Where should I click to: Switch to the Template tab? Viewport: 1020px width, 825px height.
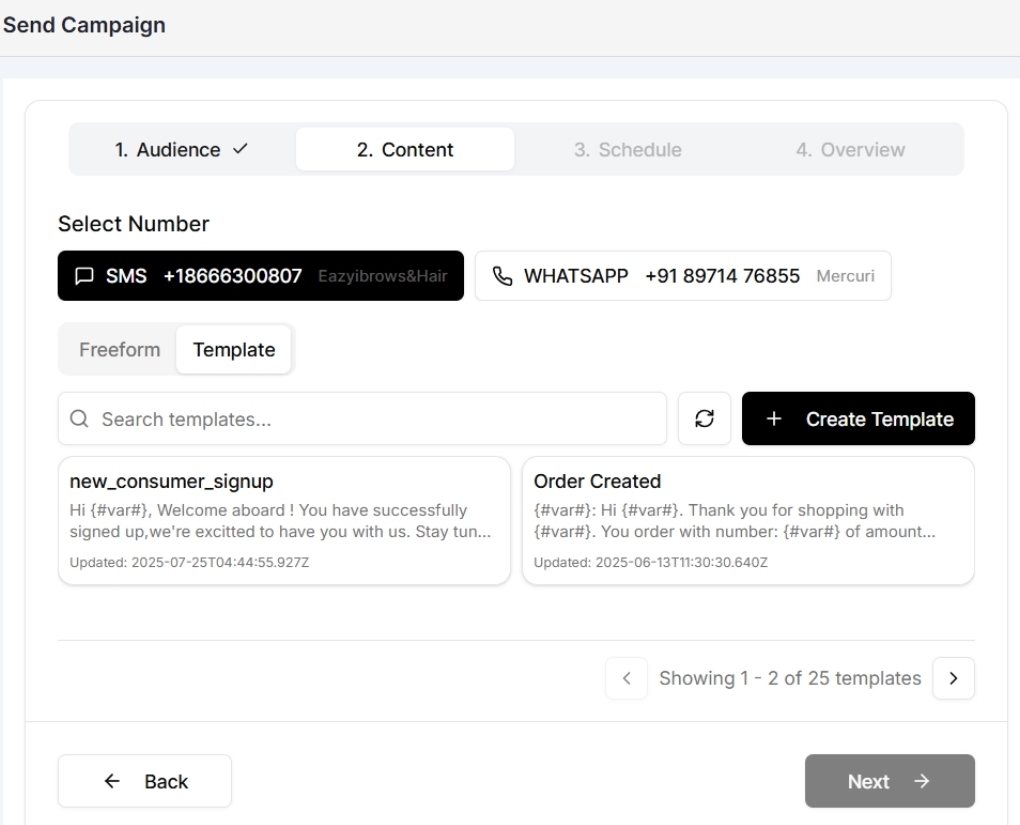pos(234,349)
